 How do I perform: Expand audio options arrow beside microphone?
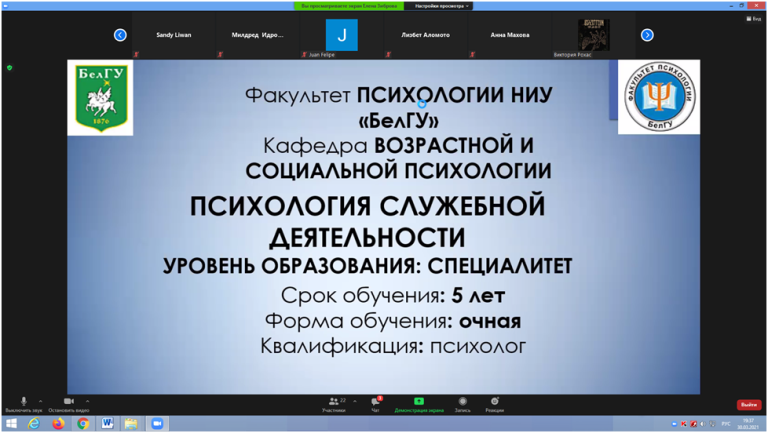[x=42, y=399]
